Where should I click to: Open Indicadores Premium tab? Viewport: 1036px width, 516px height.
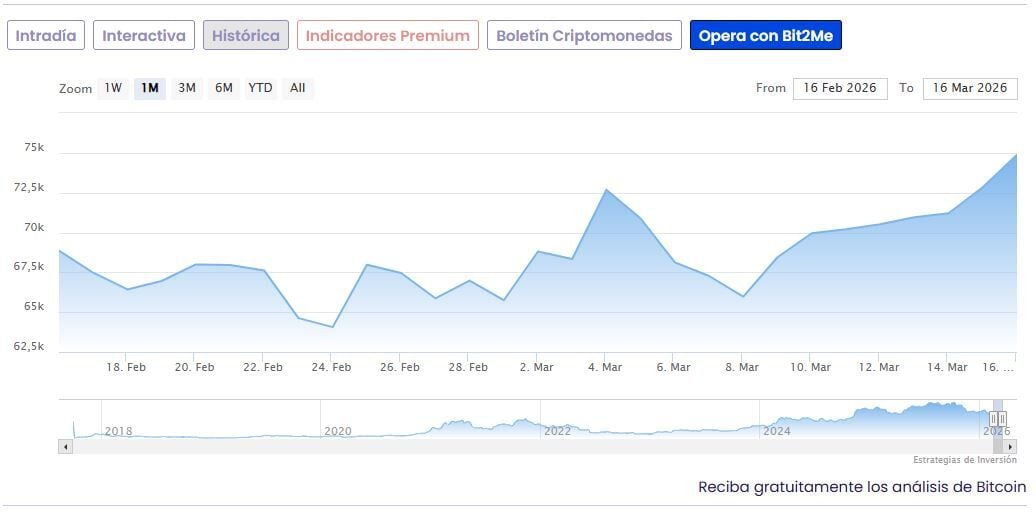point(388,36)
